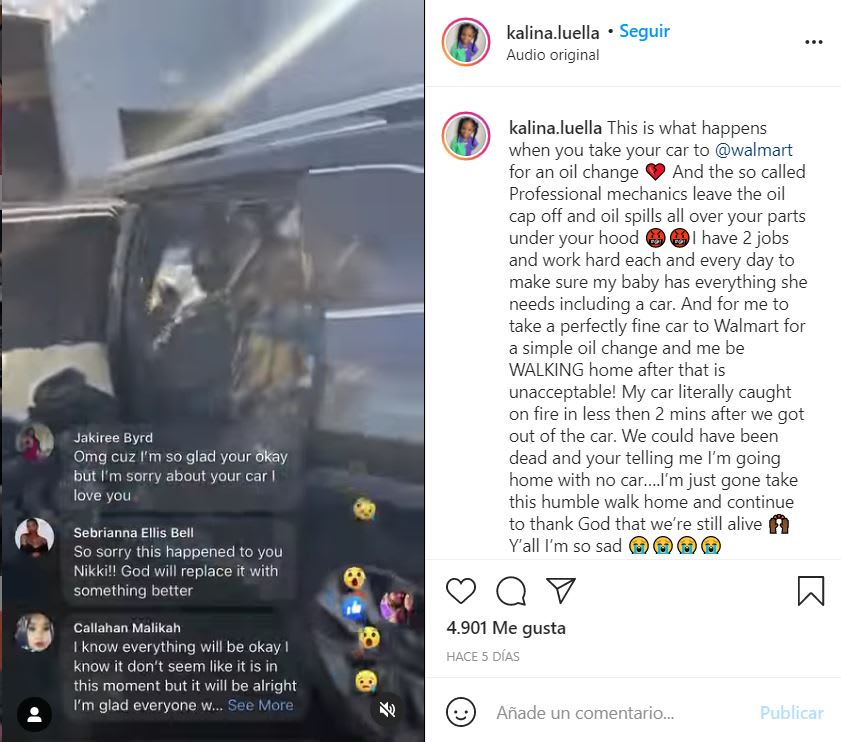Expand comment with See More link
This screenshot has height=742, width=841.
click(260, 705)
